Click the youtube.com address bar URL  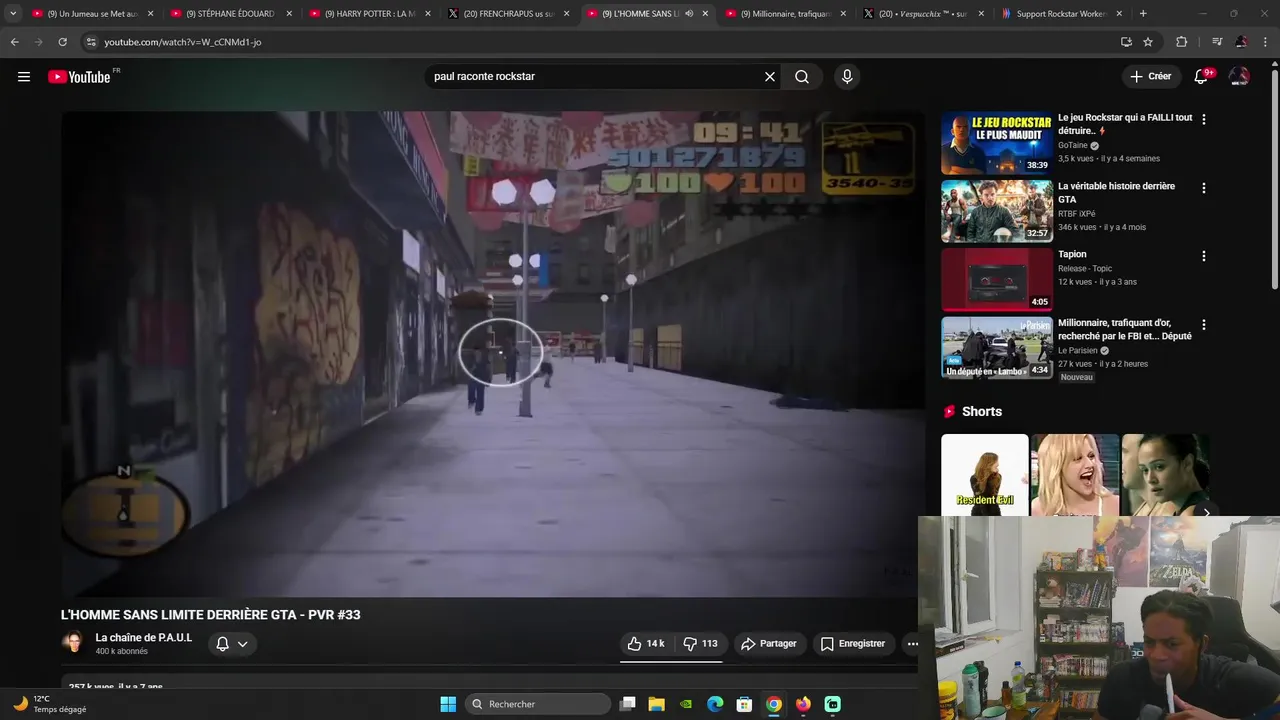(183, 42)
